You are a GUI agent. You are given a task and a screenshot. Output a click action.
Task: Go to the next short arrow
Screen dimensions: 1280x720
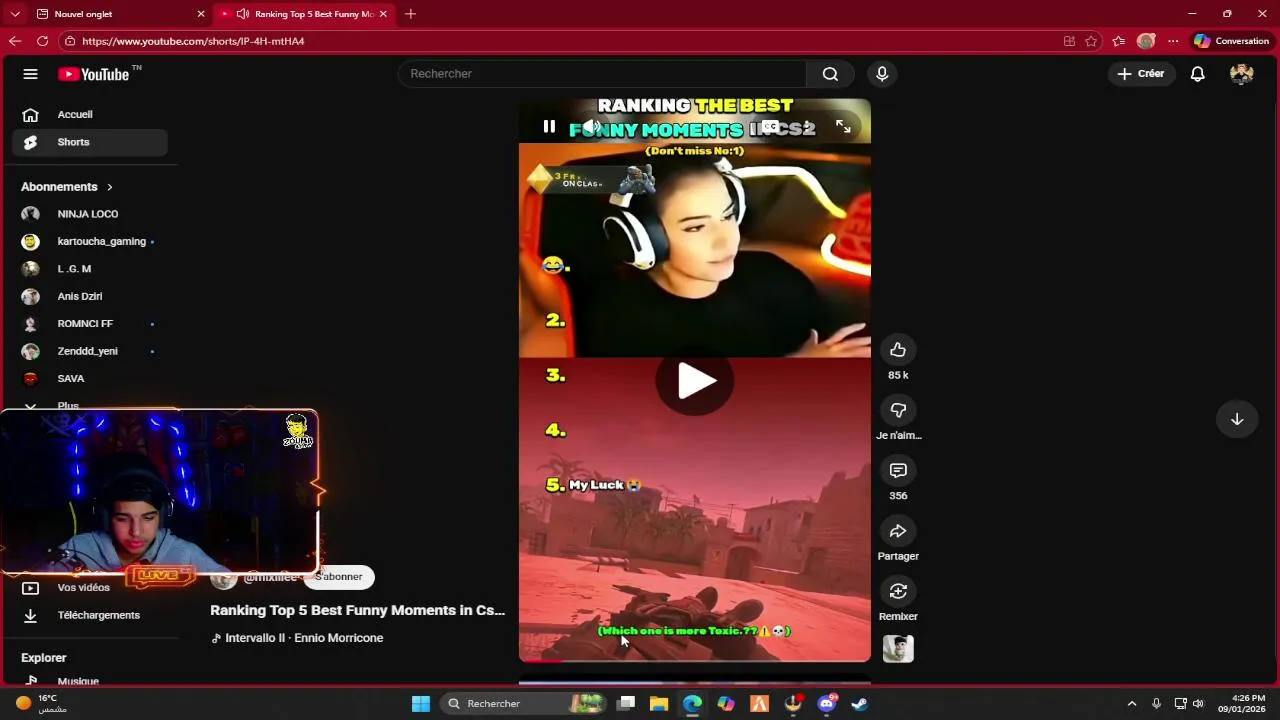[1237, 419]
